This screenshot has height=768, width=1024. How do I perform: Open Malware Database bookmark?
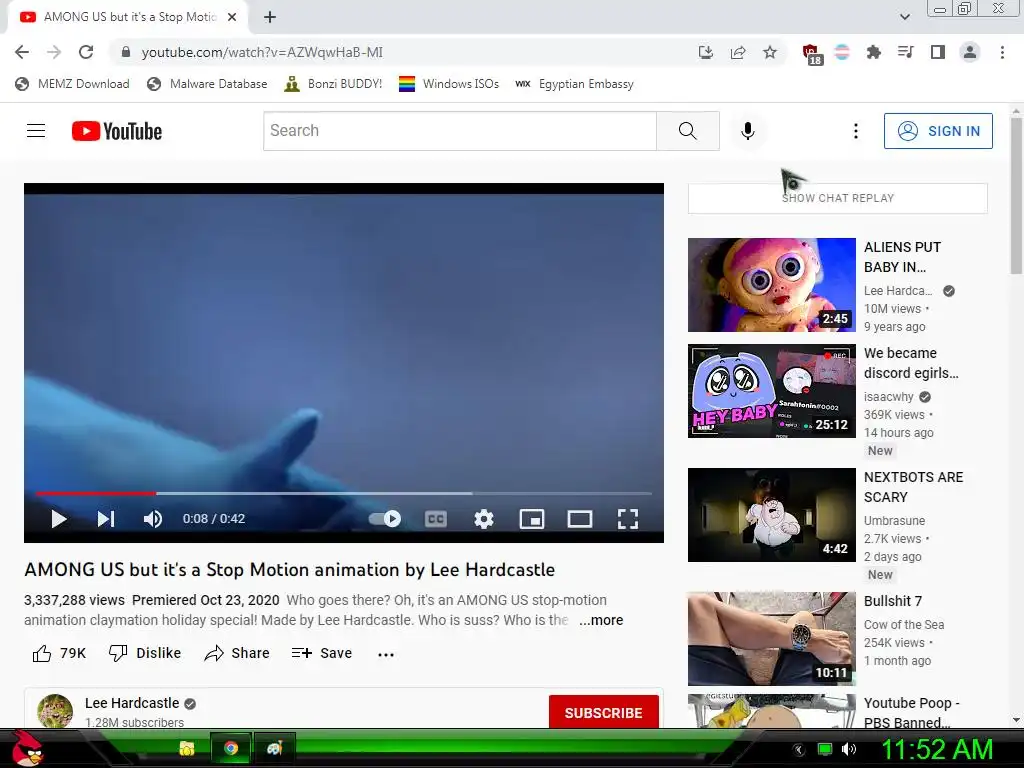click(207, 84)
